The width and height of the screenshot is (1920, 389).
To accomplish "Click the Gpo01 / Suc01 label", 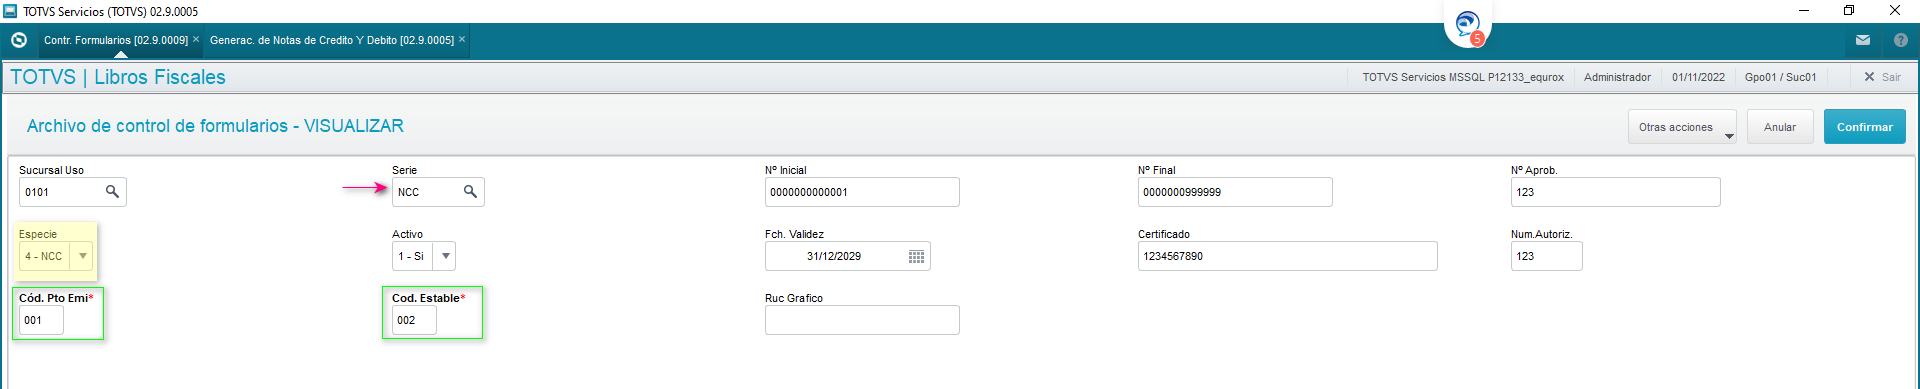I will click(1780, 77).
